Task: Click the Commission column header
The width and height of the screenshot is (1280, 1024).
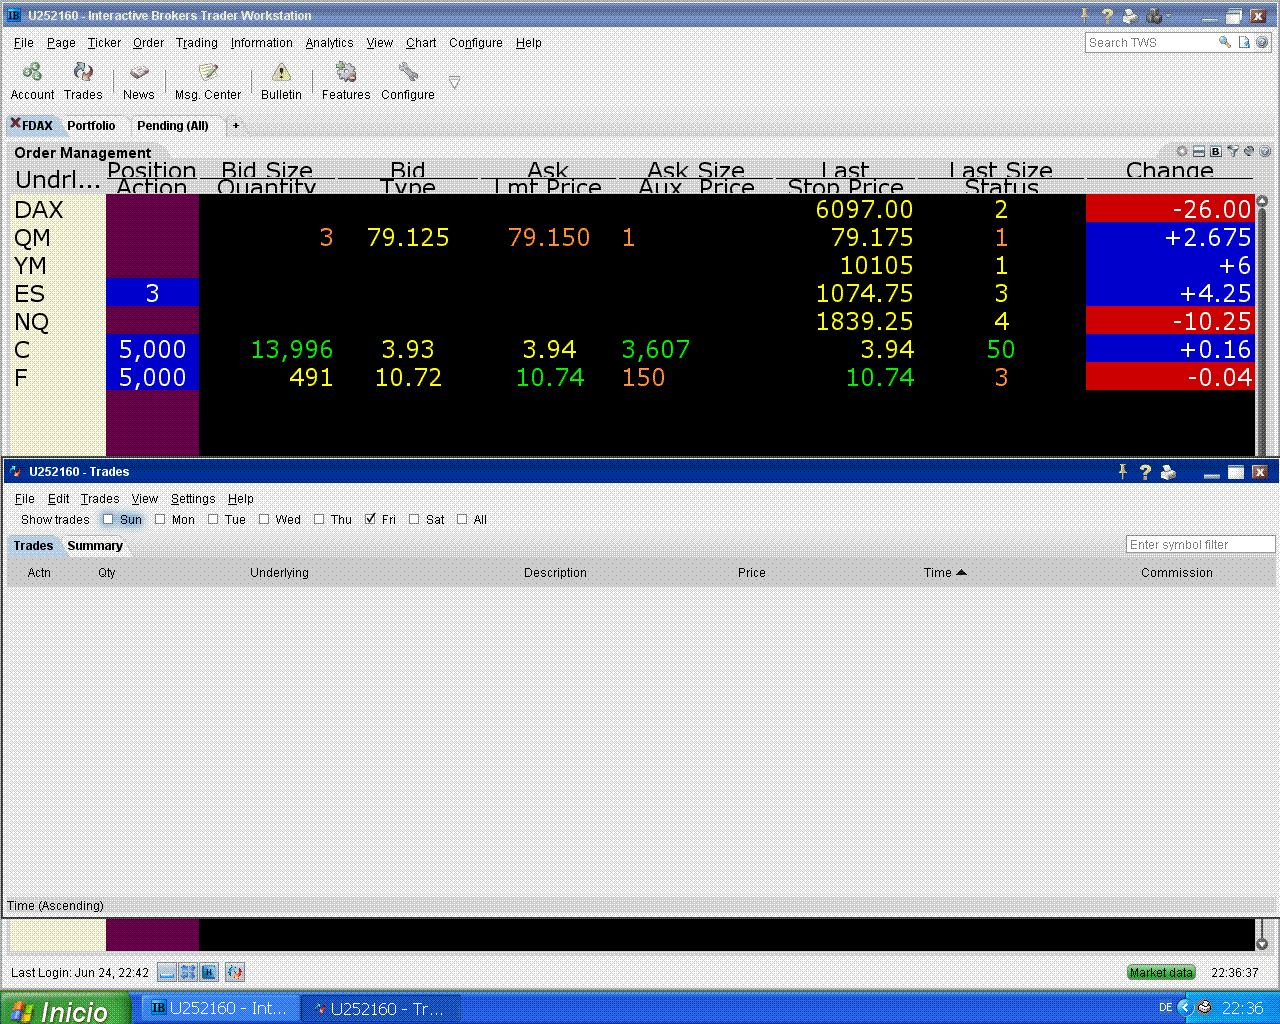Action: pos(1177,573)
